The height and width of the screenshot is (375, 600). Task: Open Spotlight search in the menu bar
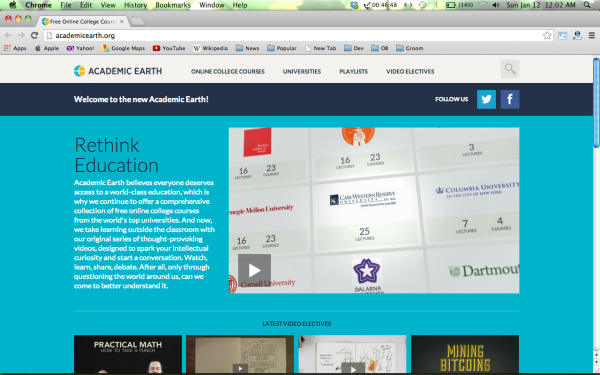pyautogui.click(x=587, y=5)
